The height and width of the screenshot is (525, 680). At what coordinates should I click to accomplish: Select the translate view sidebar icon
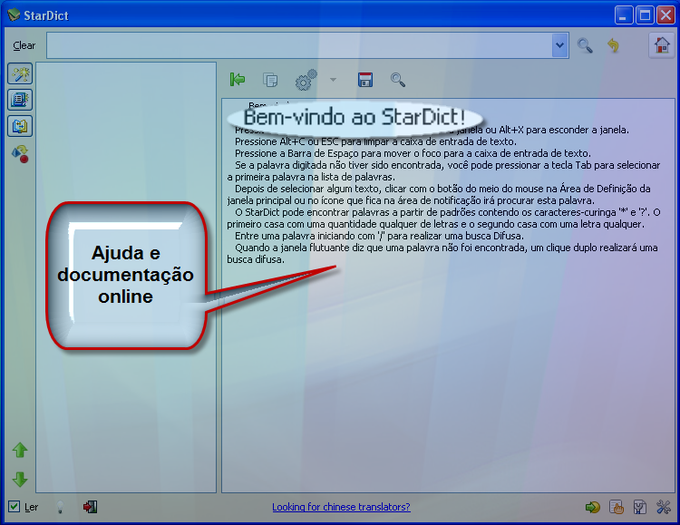[x=20, y=127]
